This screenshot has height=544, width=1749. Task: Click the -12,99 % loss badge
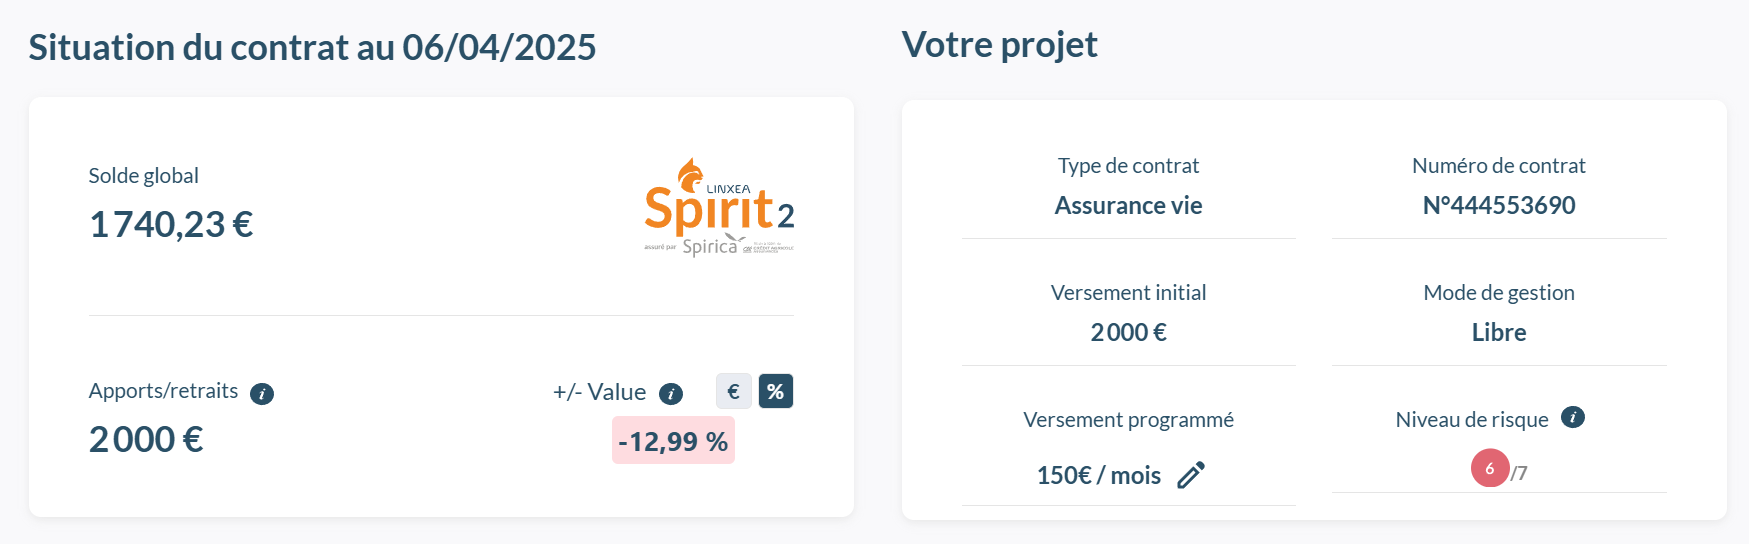(673, 441)
